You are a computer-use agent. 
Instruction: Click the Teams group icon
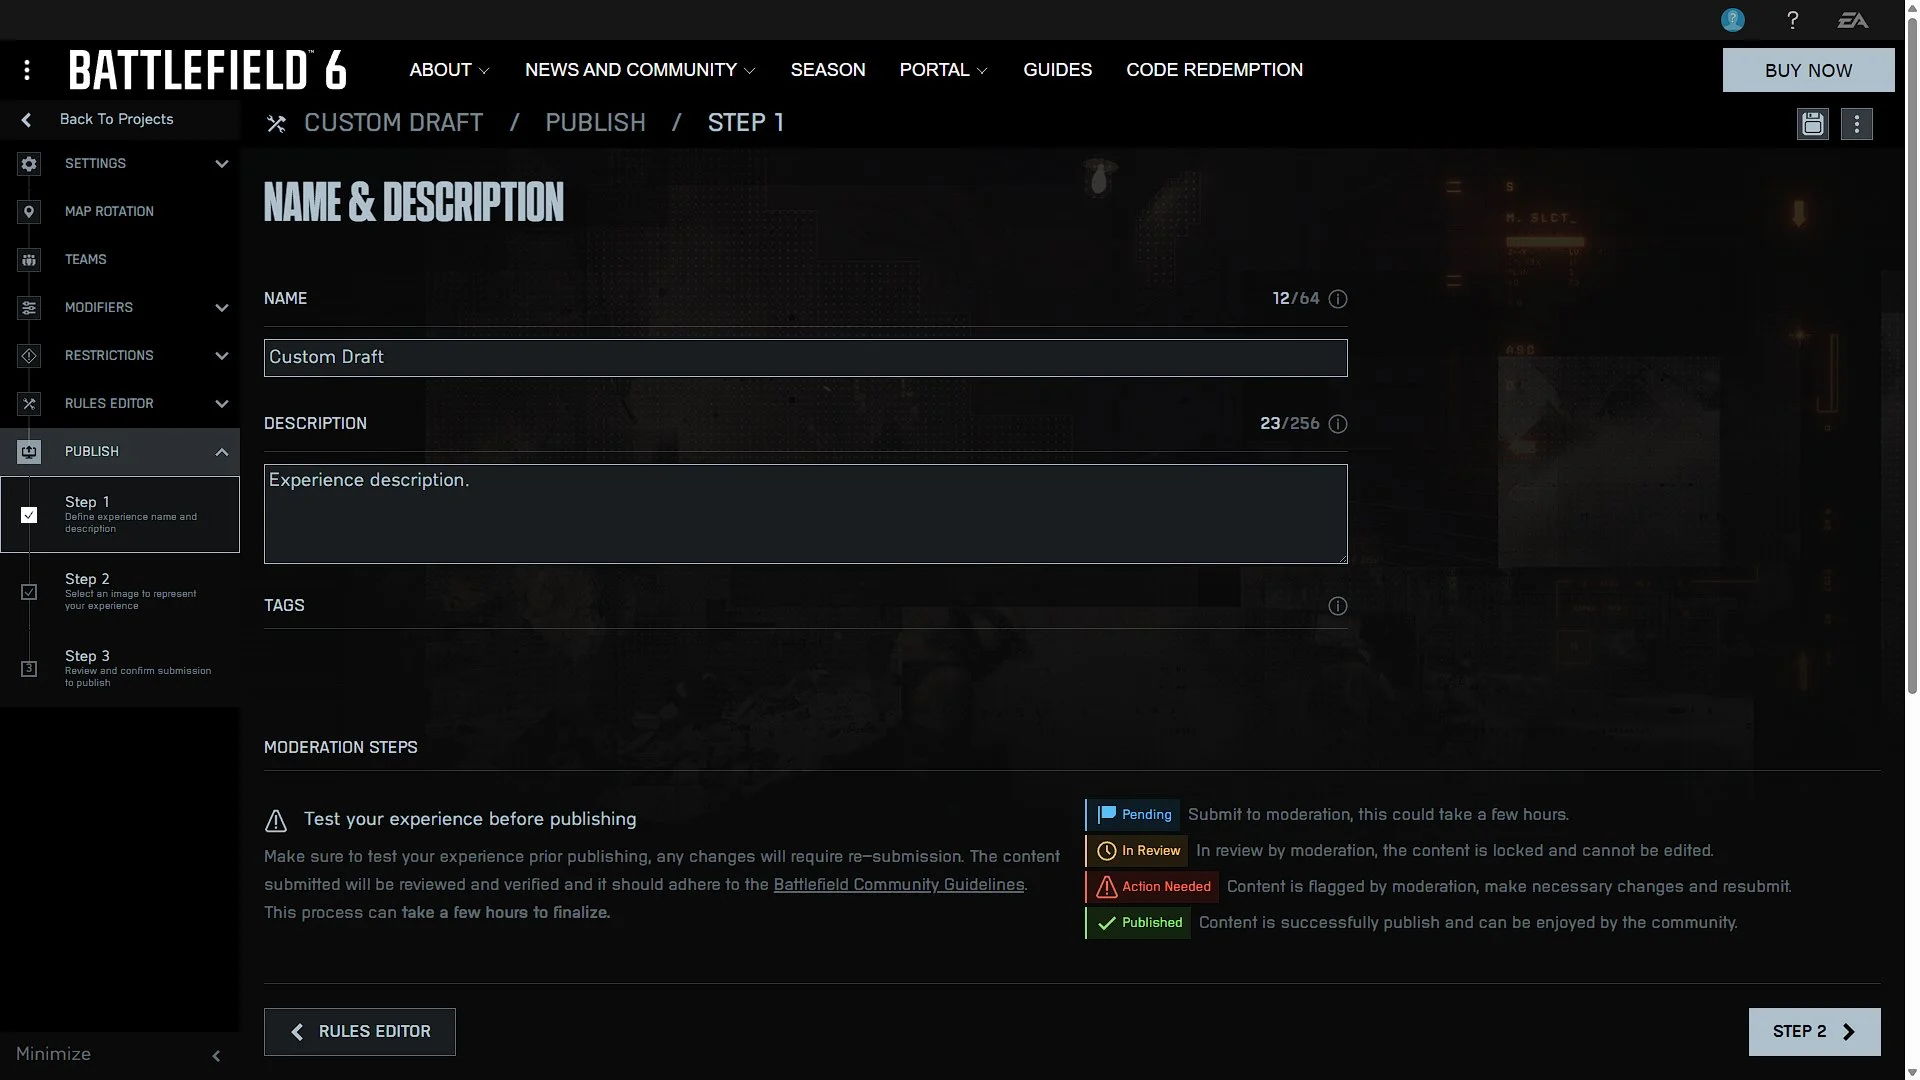point(29,260)
